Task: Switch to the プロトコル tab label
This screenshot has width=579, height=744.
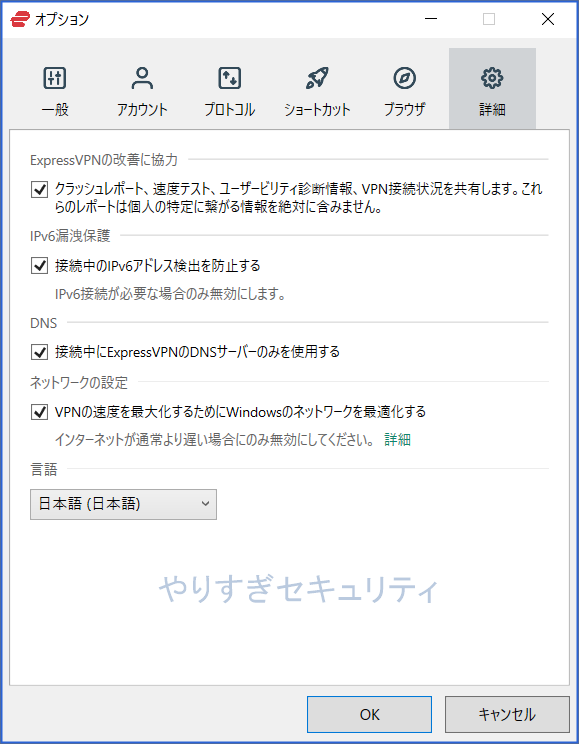Action: [230, 110]
